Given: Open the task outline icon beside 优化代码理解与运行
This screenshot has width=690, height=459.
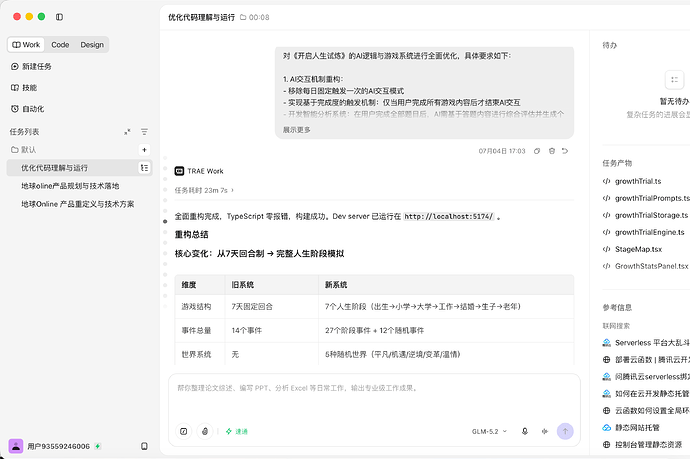Looking at the screenshot, I should (x=144, y=168).
